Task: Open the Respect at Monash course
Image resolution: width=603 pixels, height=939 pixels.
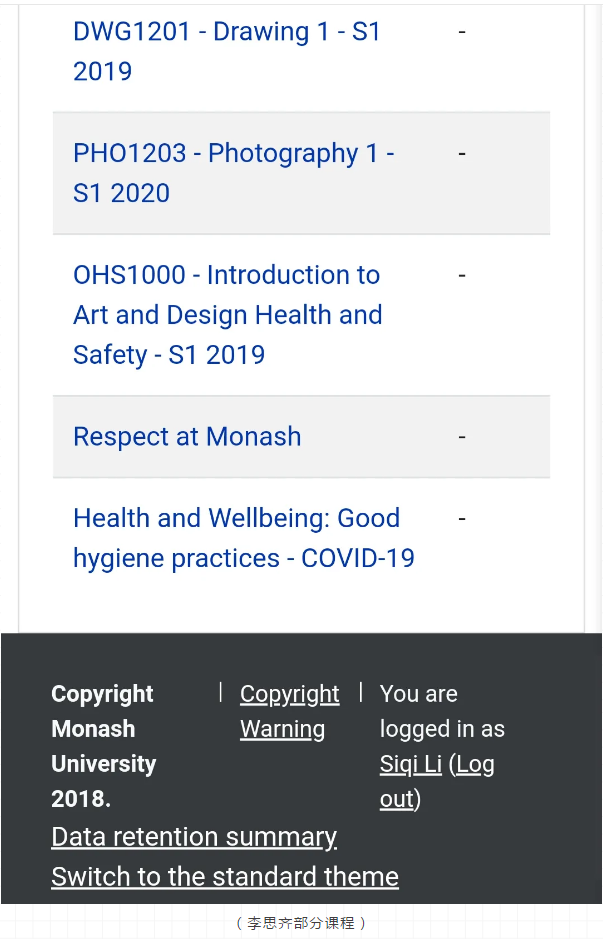Action: [187, 437]
